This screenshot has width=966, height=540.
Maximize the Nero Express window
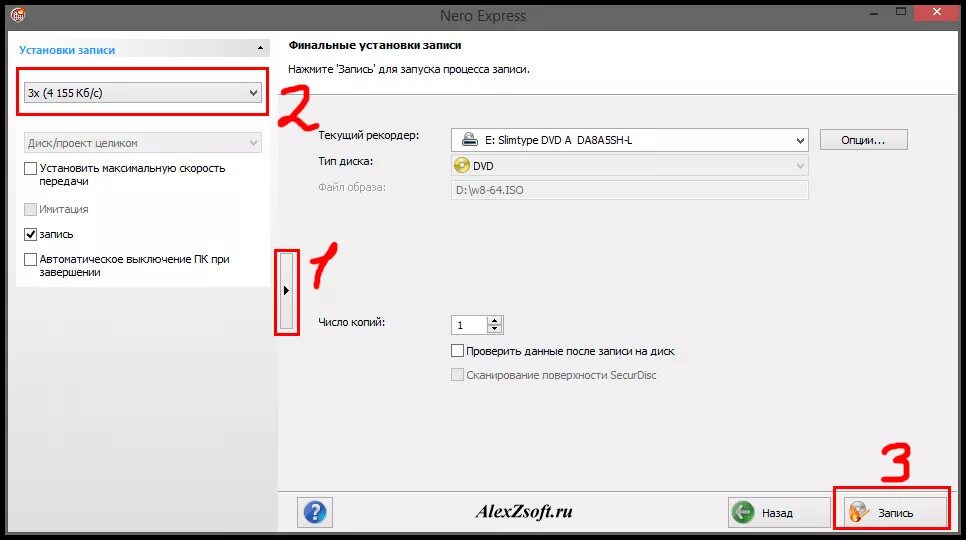(x=901, y=12)
